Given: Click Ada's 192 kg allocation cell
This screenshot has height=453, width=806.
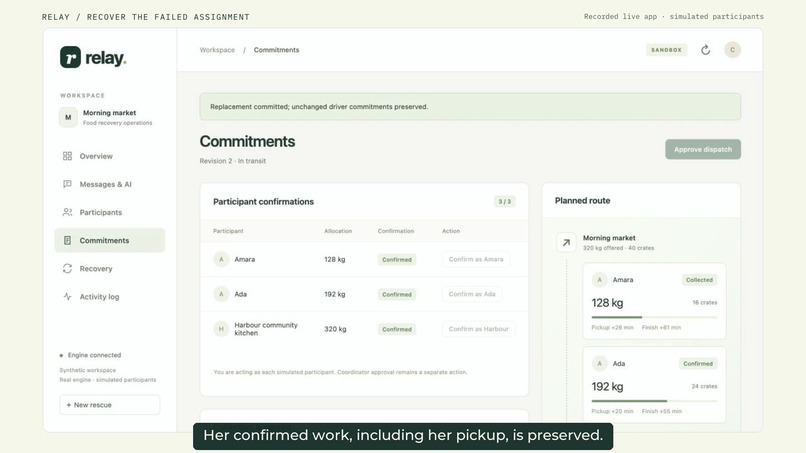Looking at the screenshot, I should click(335, 294).
